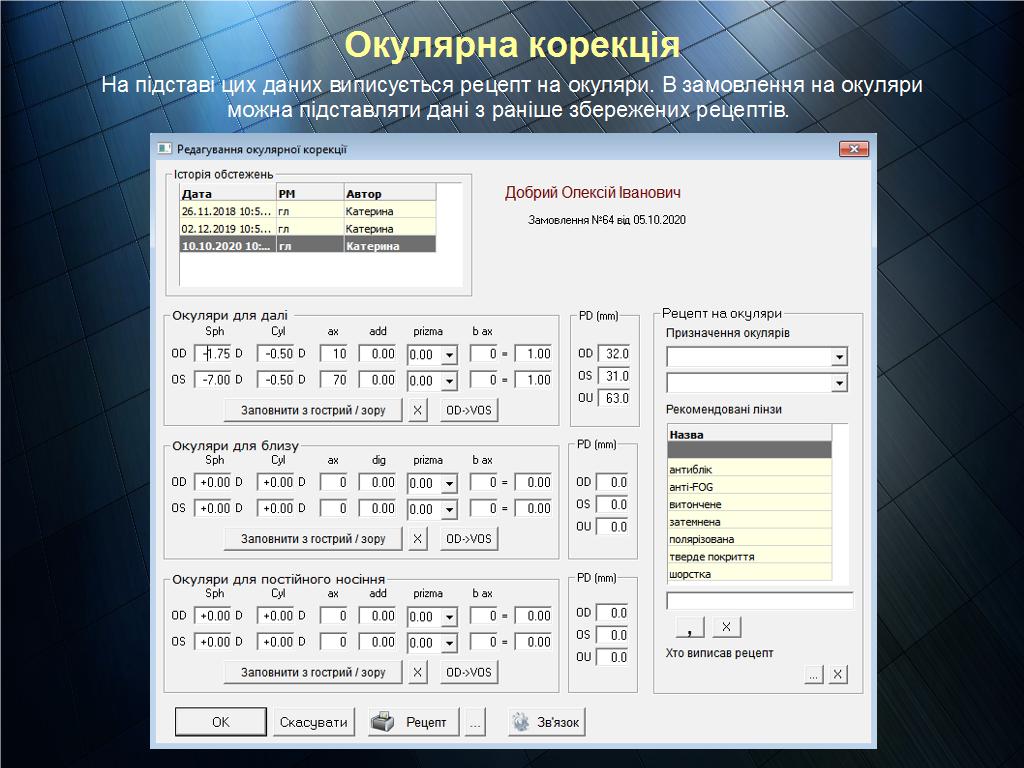The width and height of the screenshot is (1024, 768).
Task: Click the comma button under lens list
Action: click(x=690, y=627)
